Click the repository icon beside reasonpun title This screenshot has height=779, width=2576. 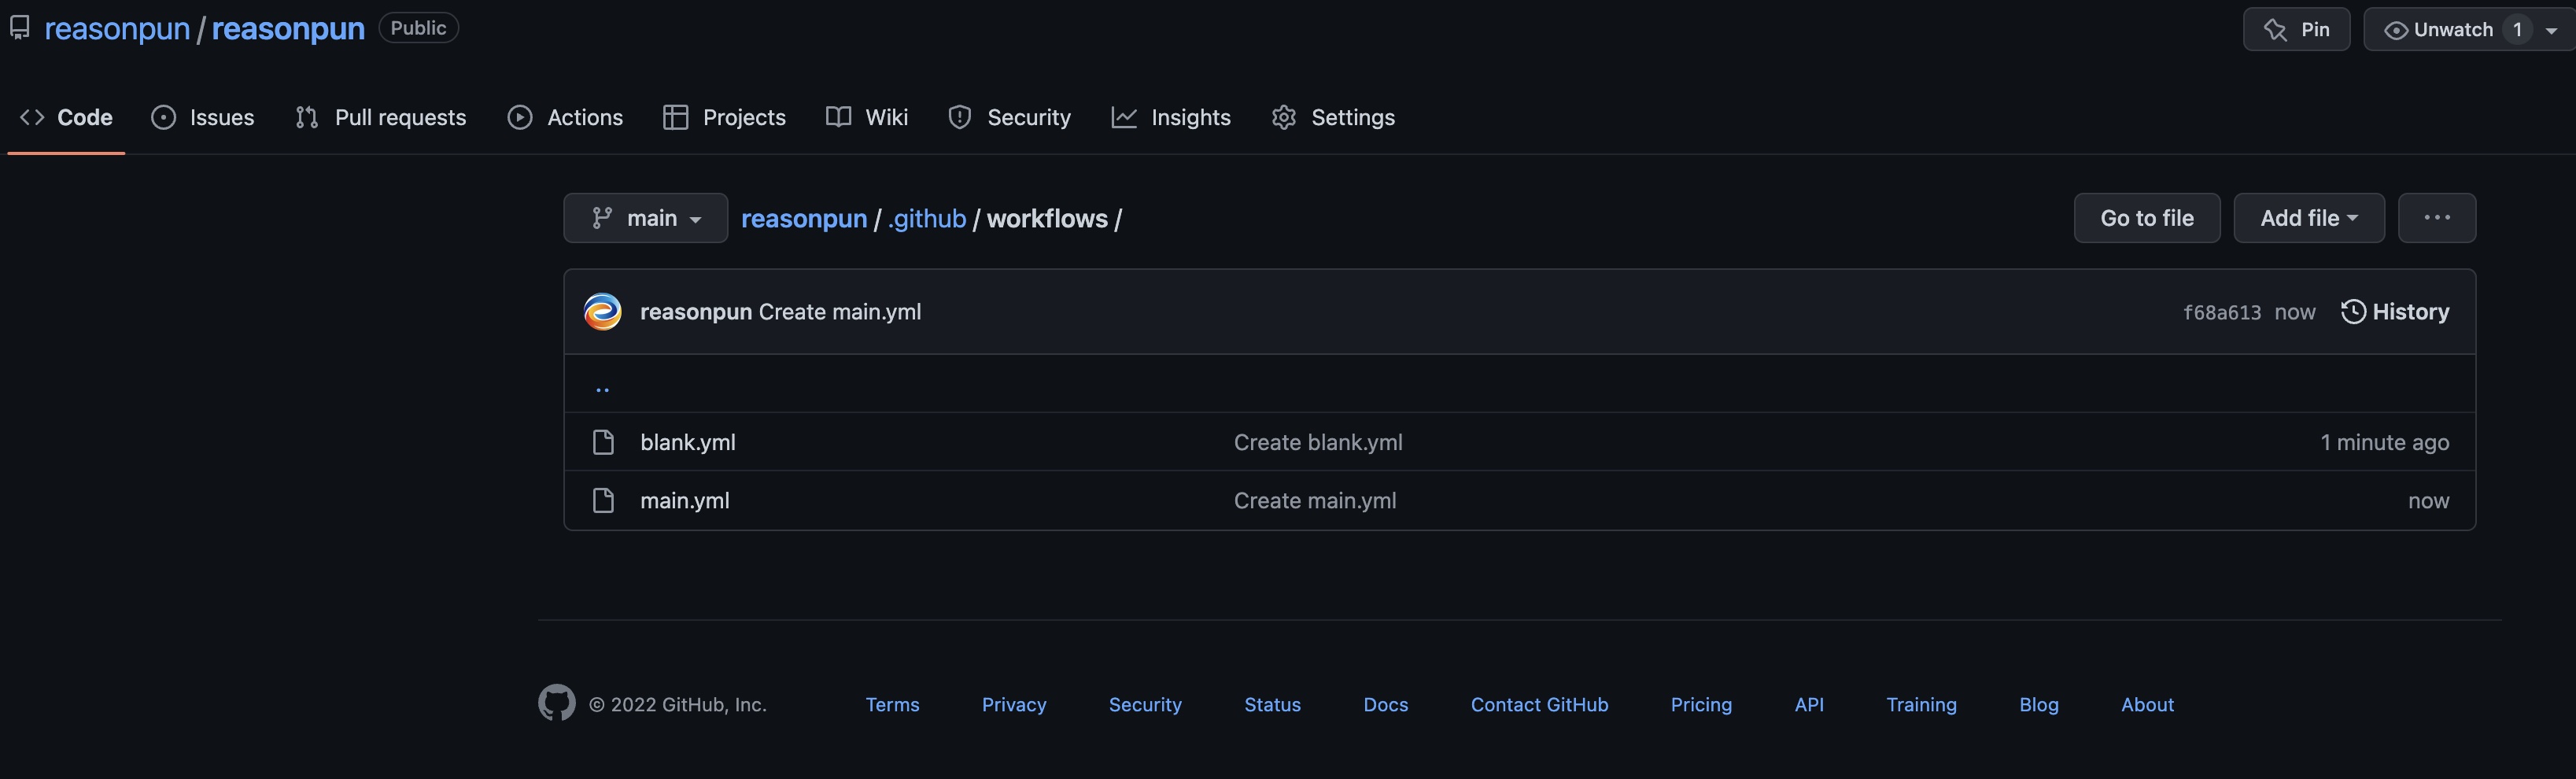click(19, 28)
